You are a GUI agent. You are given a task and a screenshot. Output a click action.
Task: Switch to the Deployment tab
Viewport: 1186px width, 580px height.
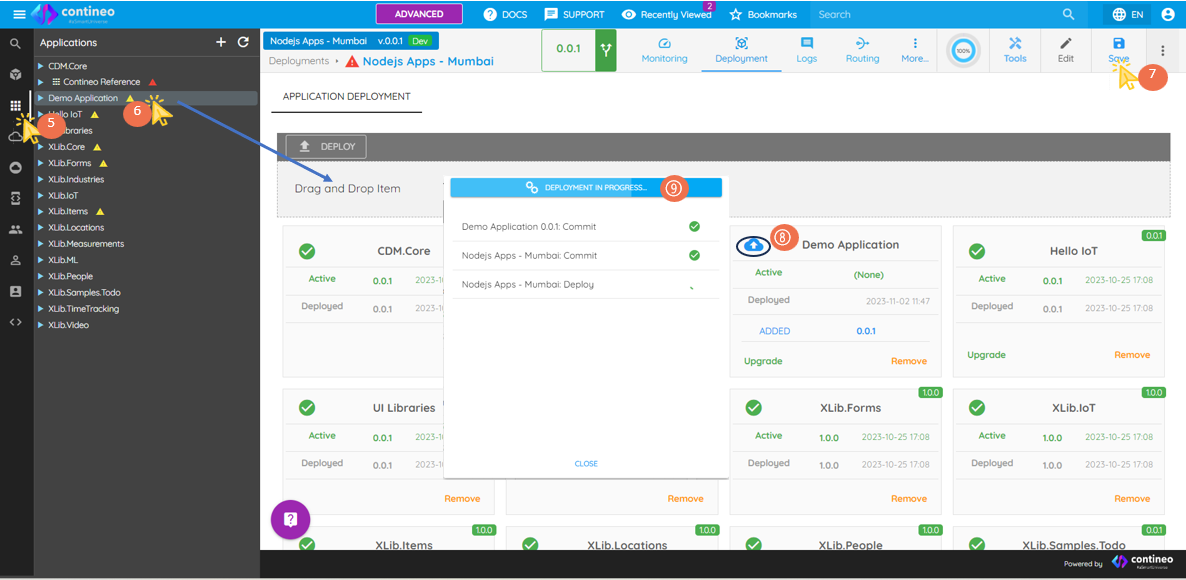tap(741, 50)
